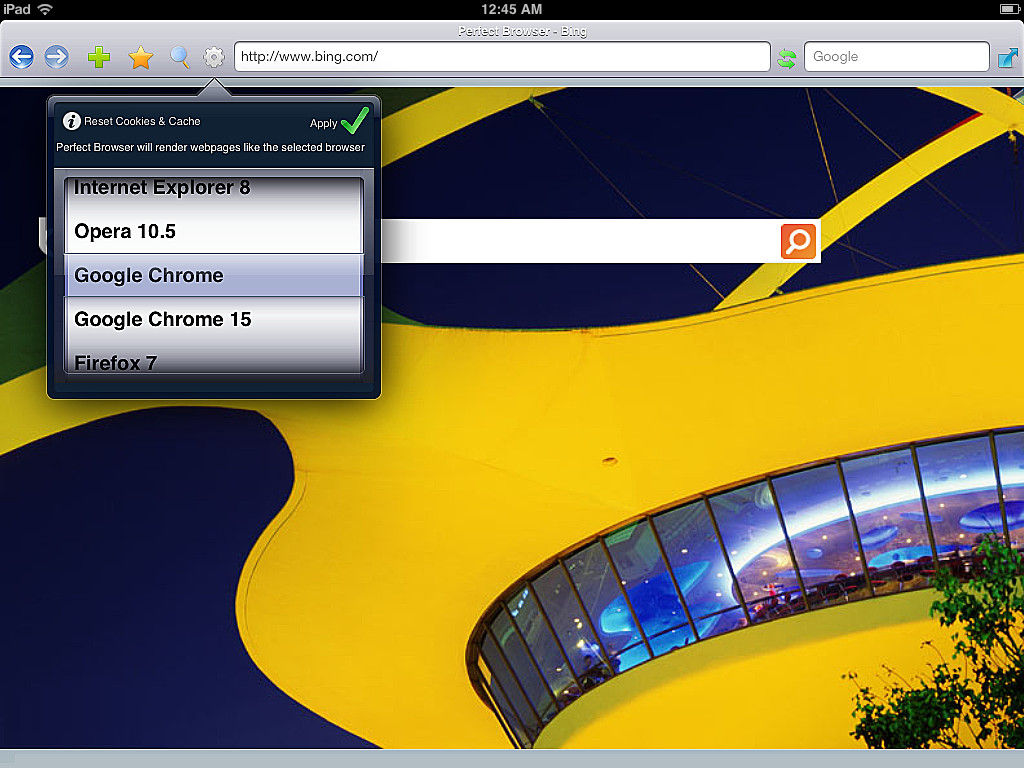
Task: Select Google Chrome 15 in picker
Action: (213, 319)
